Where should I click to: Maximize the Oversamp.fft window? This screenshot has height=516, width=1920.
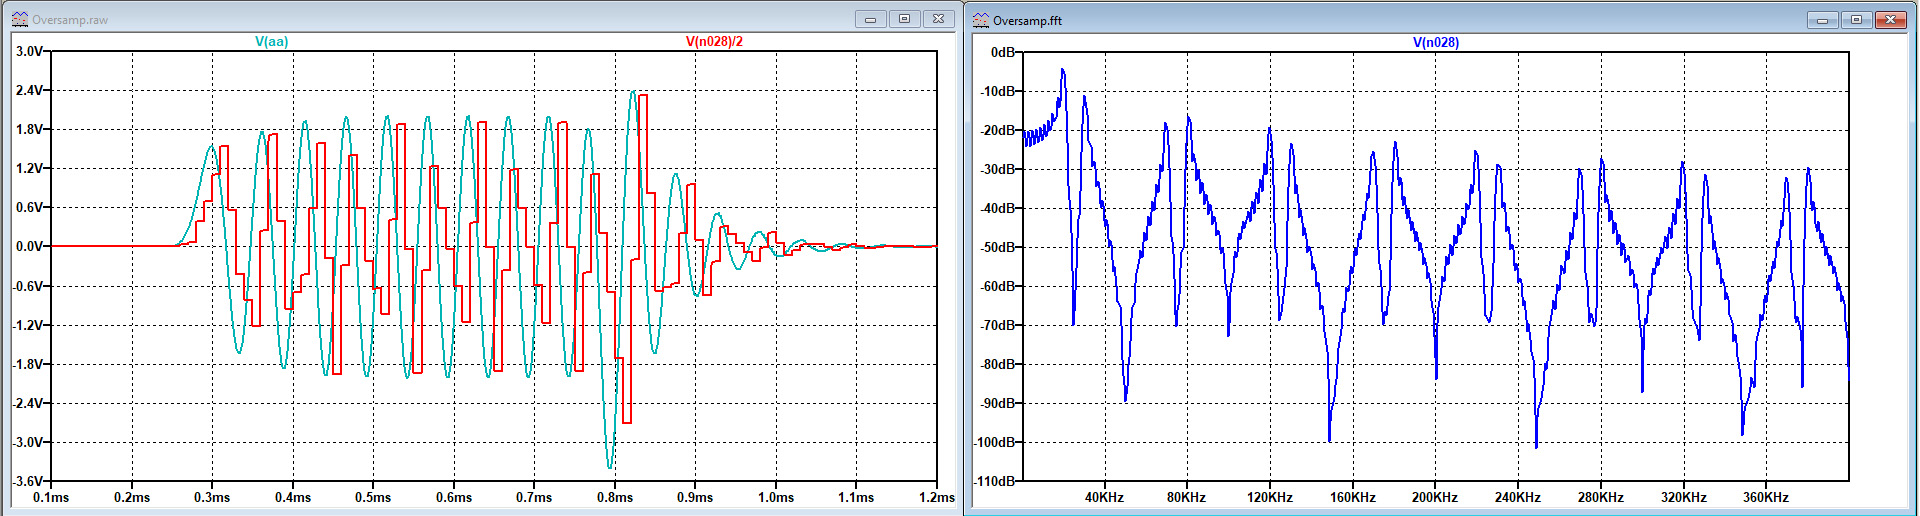coord(1857,20)
